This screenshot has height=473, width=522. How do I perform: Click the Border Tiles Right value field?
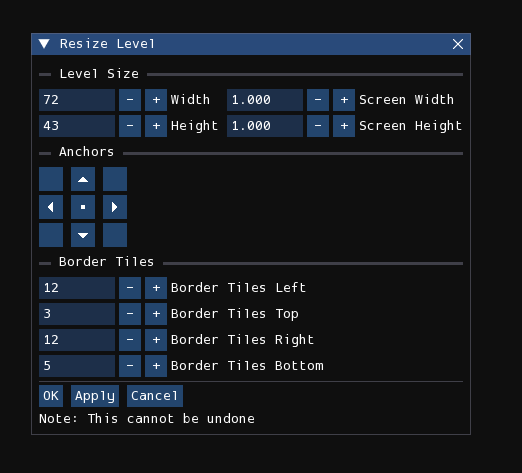[77, 340]
